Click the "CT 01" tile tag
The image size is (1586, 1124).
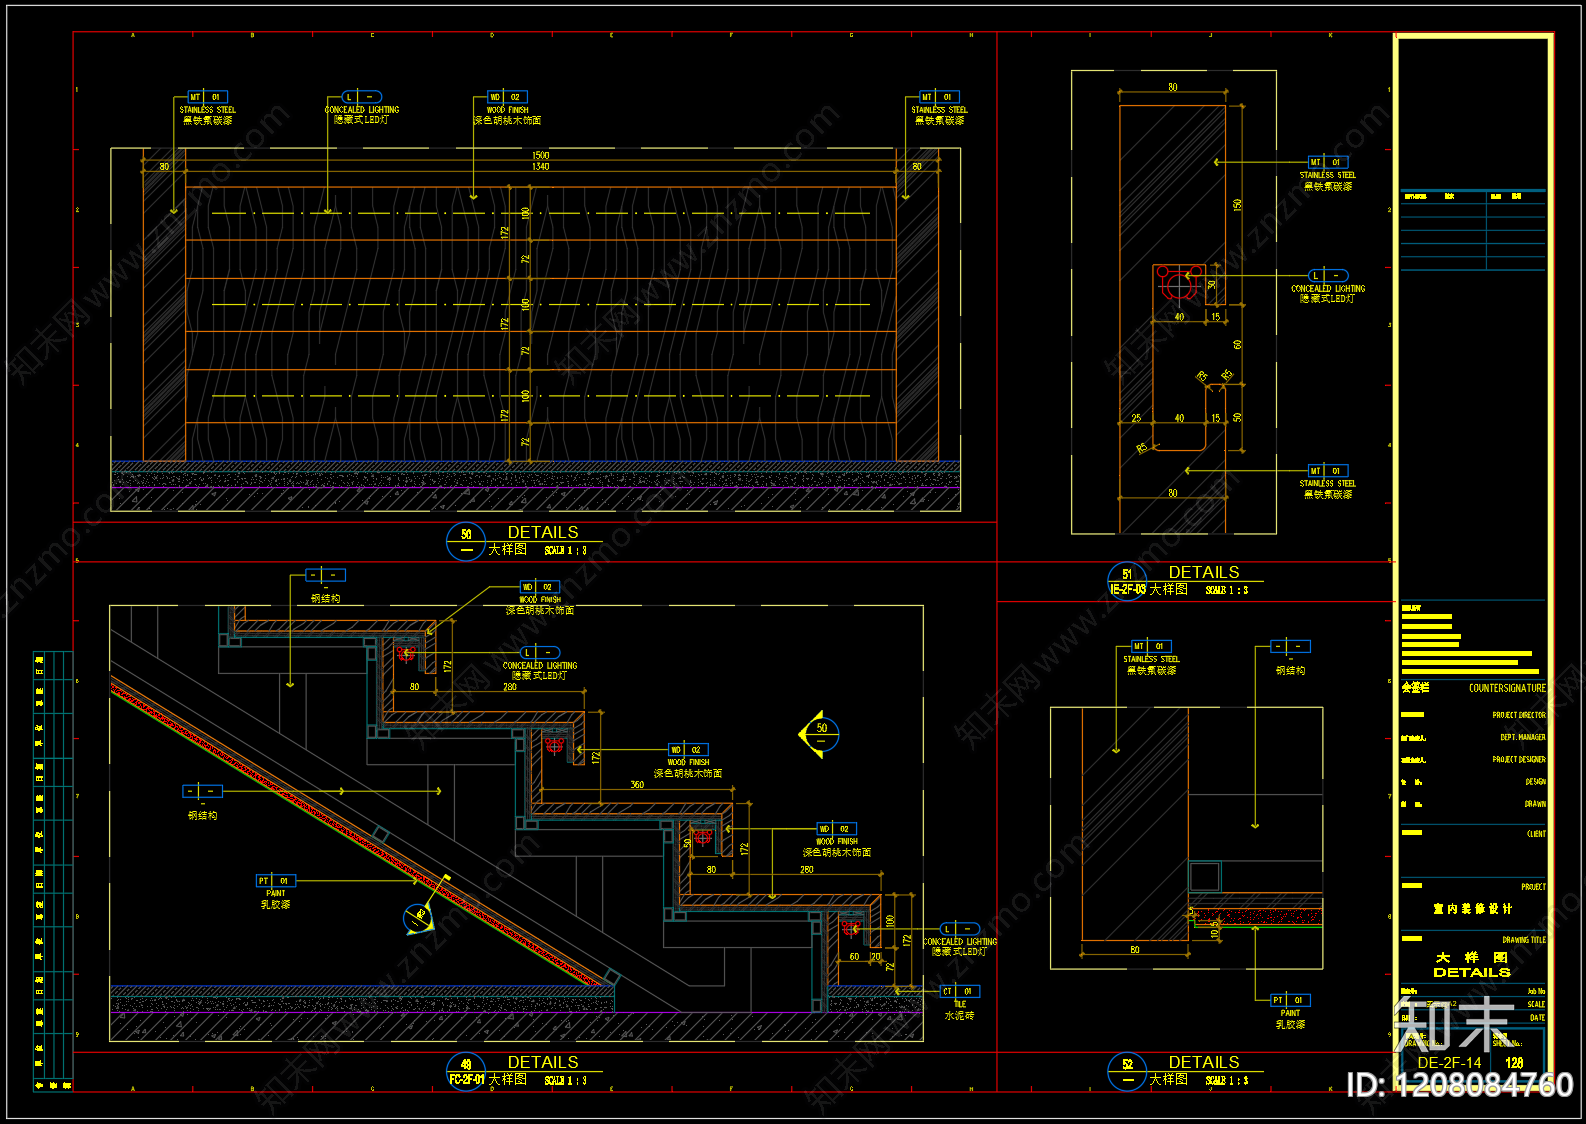click(x=959, y=991)
